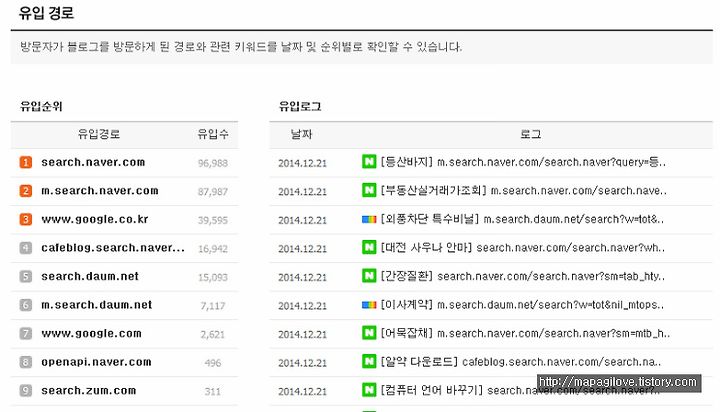Click the count value 39,595
Viewport: 720px width, 412px height.
click(x=213, y=220)
